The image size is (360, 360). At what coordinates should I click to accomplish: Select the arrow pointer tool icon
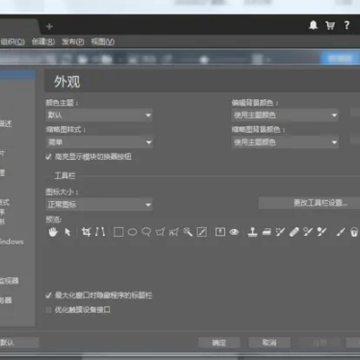(x=68, y=232)
